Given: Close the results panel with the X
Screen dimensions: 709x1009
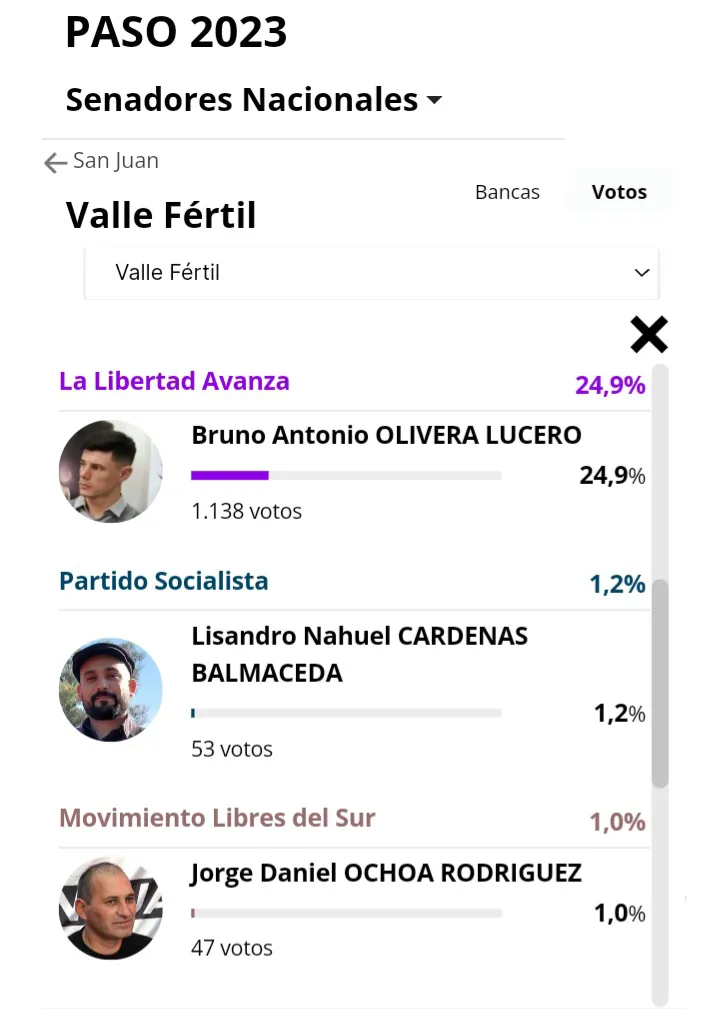Looking at the screenshot, I should point(649,335).
